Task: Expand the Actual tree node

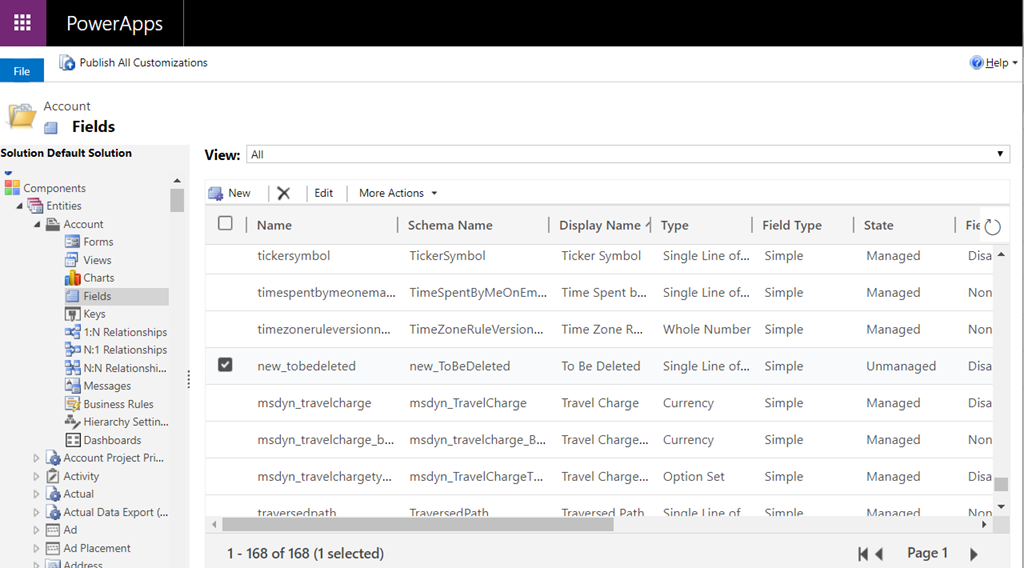Action: [x=37, y=494]
